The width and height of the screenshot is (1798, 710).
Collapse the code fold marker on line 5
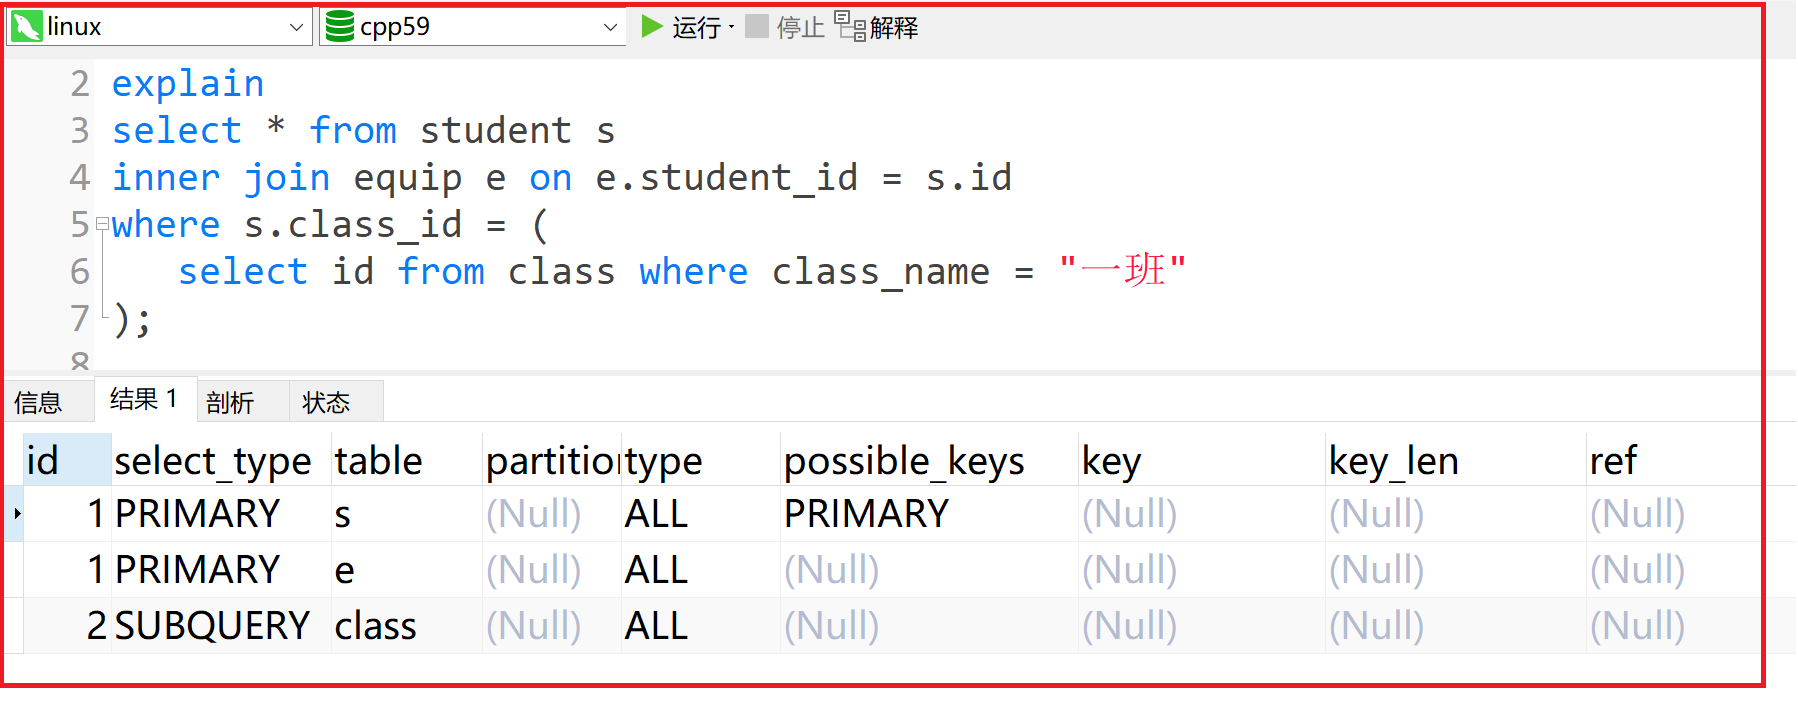101,225
